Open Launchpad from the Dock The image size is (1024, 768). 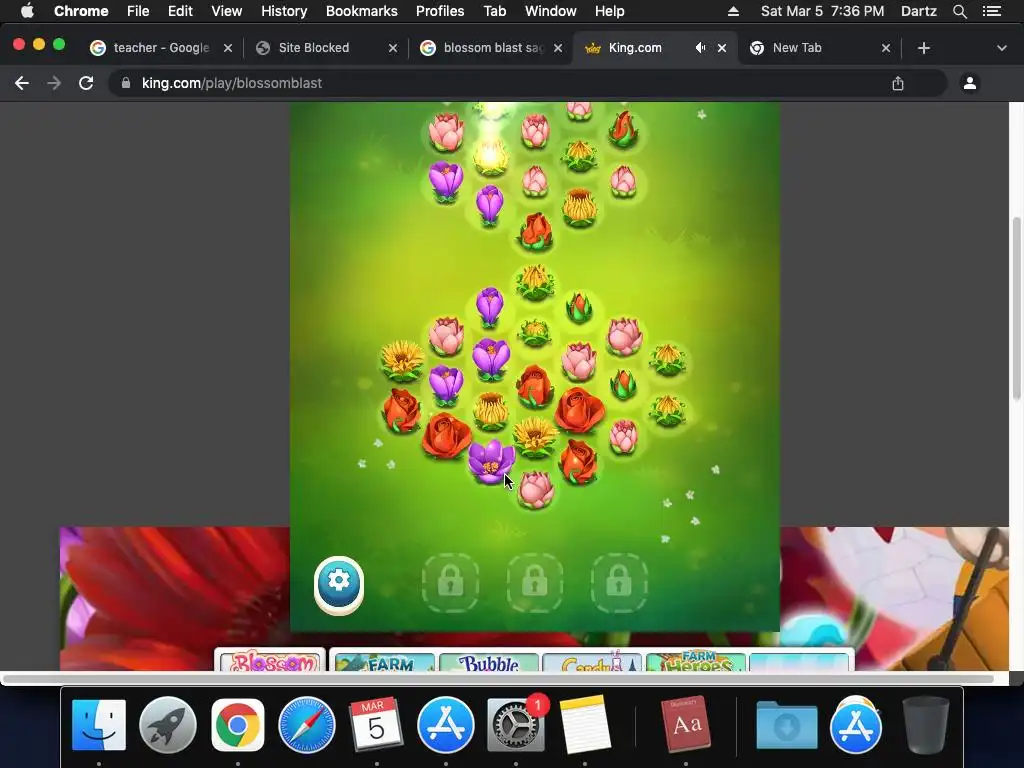coord(168,724)
